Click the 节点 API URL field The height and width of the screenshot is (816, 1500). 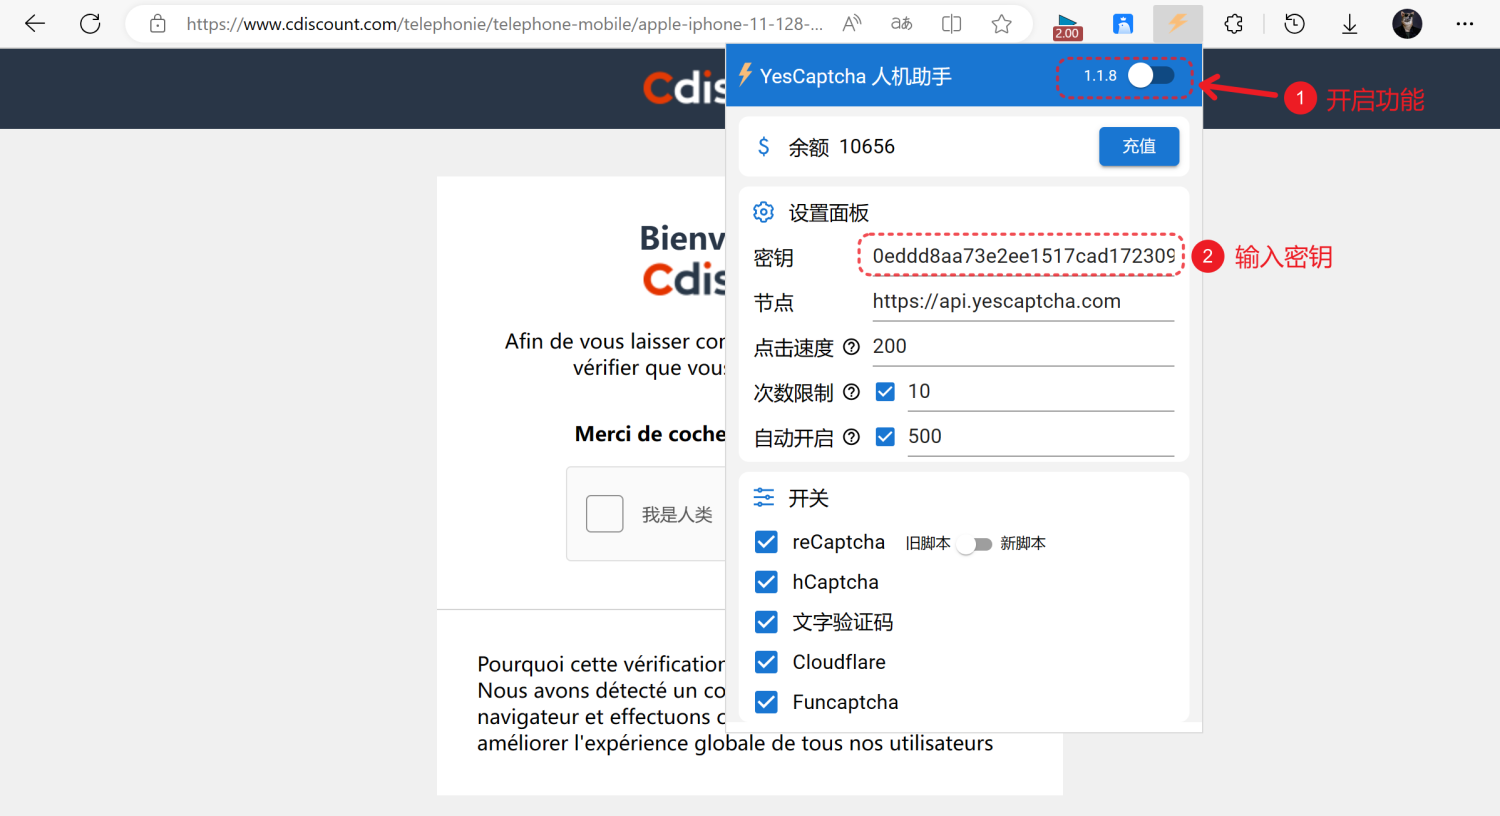point(1023,301)
